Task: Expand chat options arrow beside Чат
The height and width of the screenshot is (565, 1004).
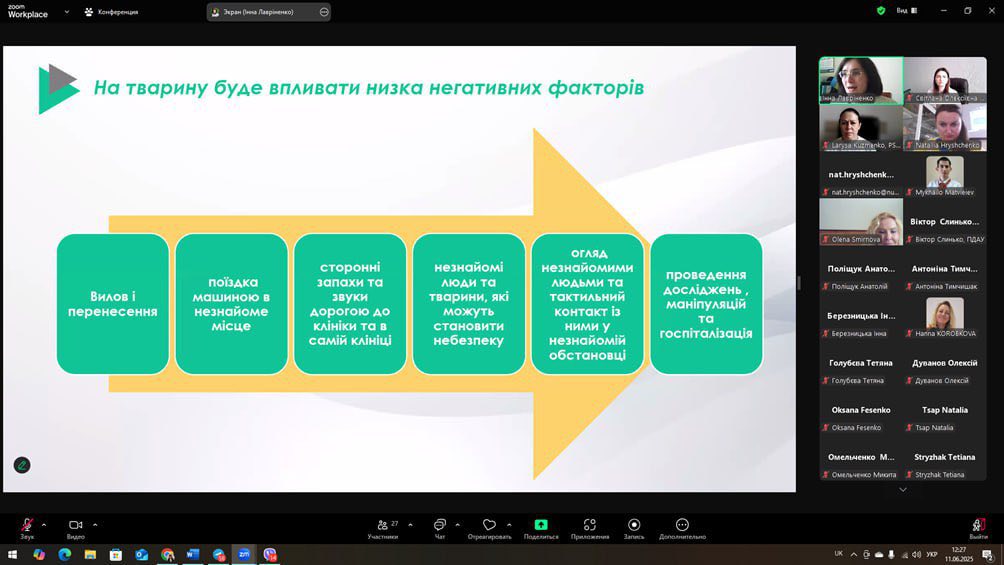Action: 457,525
